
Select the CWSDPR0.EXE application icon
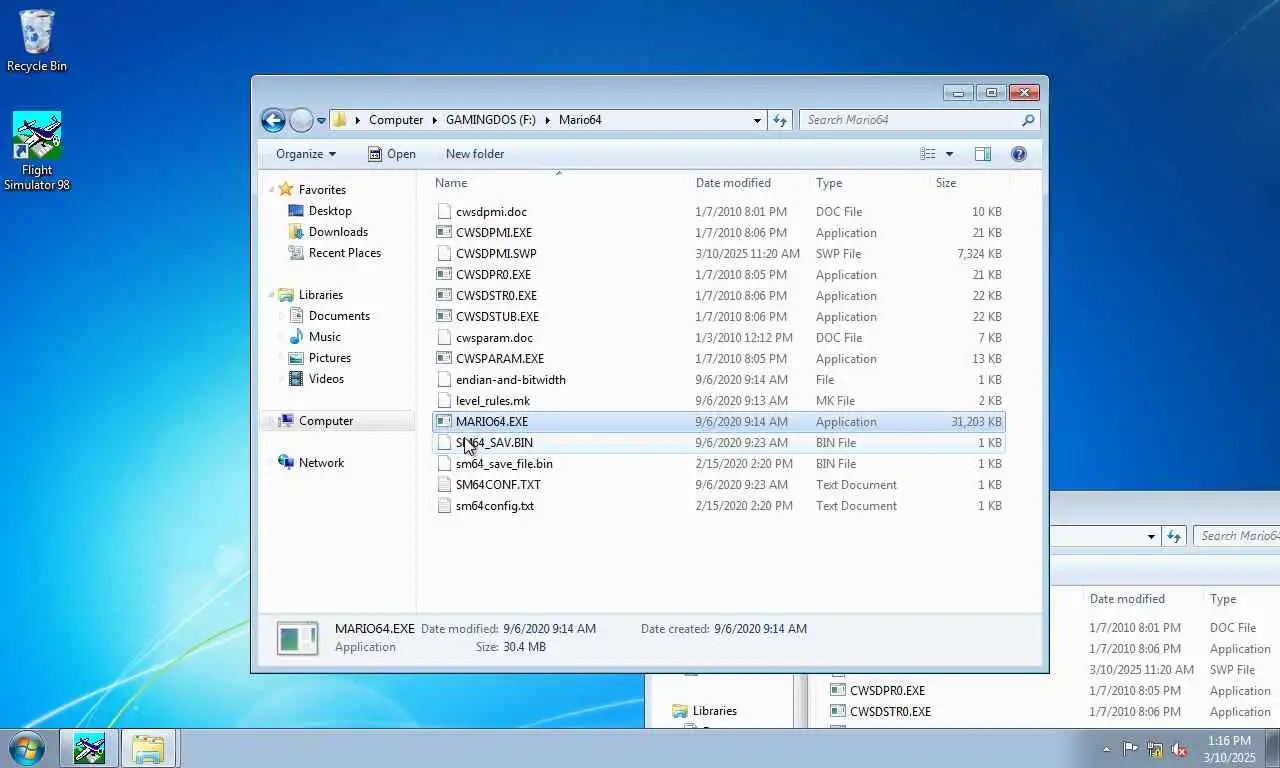[x=445, y=275]
